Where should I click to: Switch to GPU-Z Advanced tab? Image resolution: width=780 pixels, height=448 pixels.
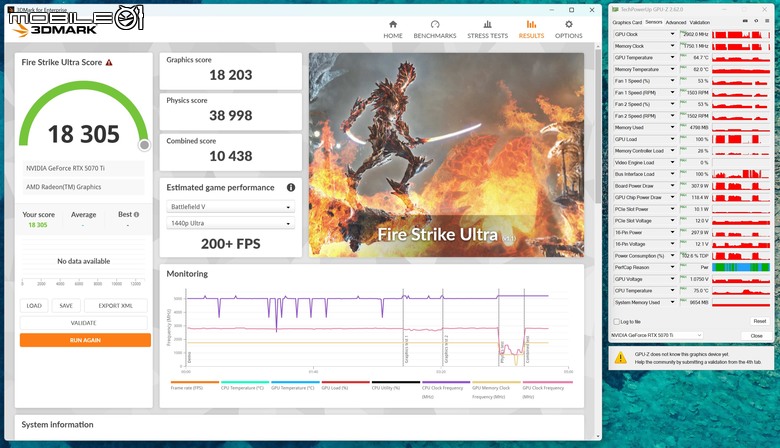click(x=676, y=22)
